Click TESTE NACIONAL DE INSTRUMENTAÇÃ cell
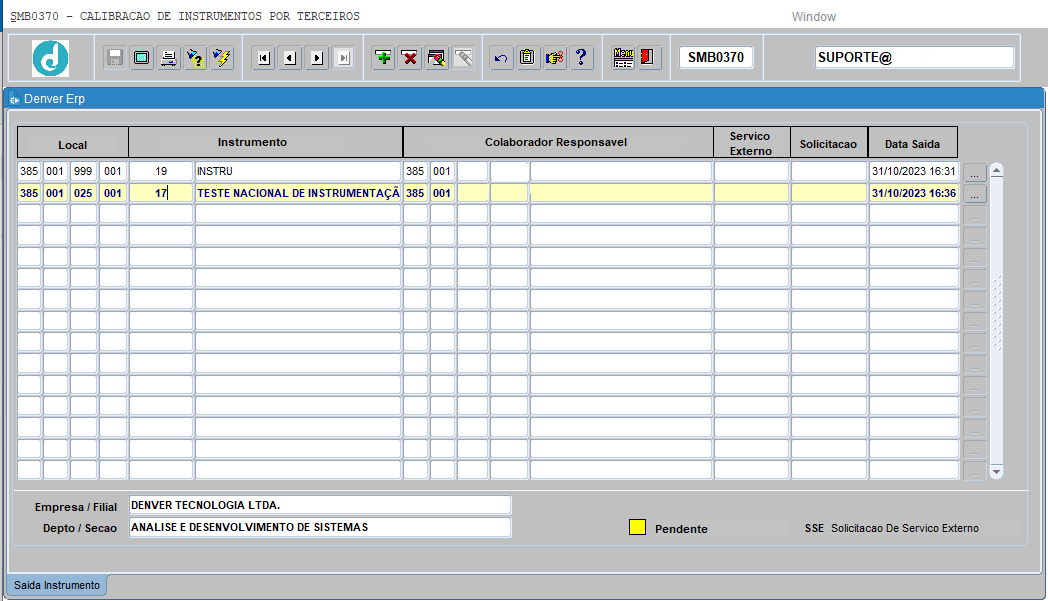The image size is (1048, 601). [297, 193]
